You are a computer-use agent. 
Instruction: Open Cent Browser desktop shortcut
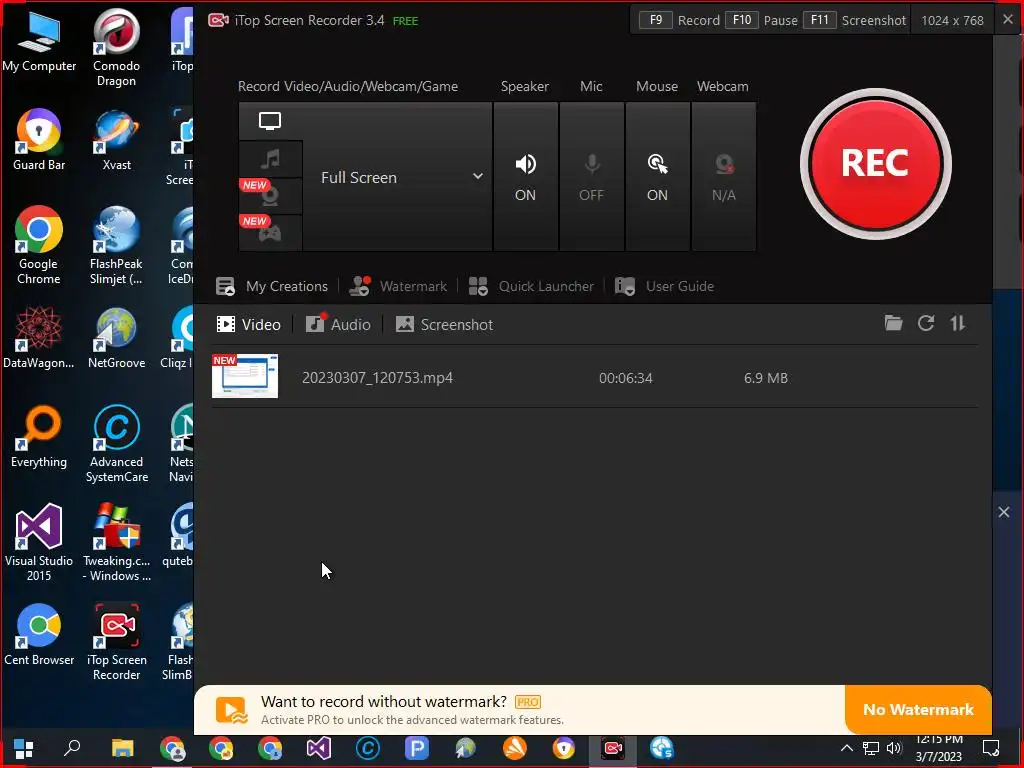click(39, 635)
